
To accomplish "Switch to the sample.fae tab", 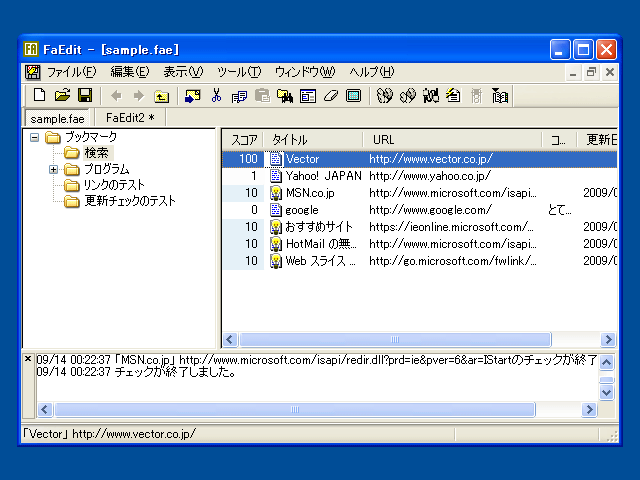I will coord(57,118).
